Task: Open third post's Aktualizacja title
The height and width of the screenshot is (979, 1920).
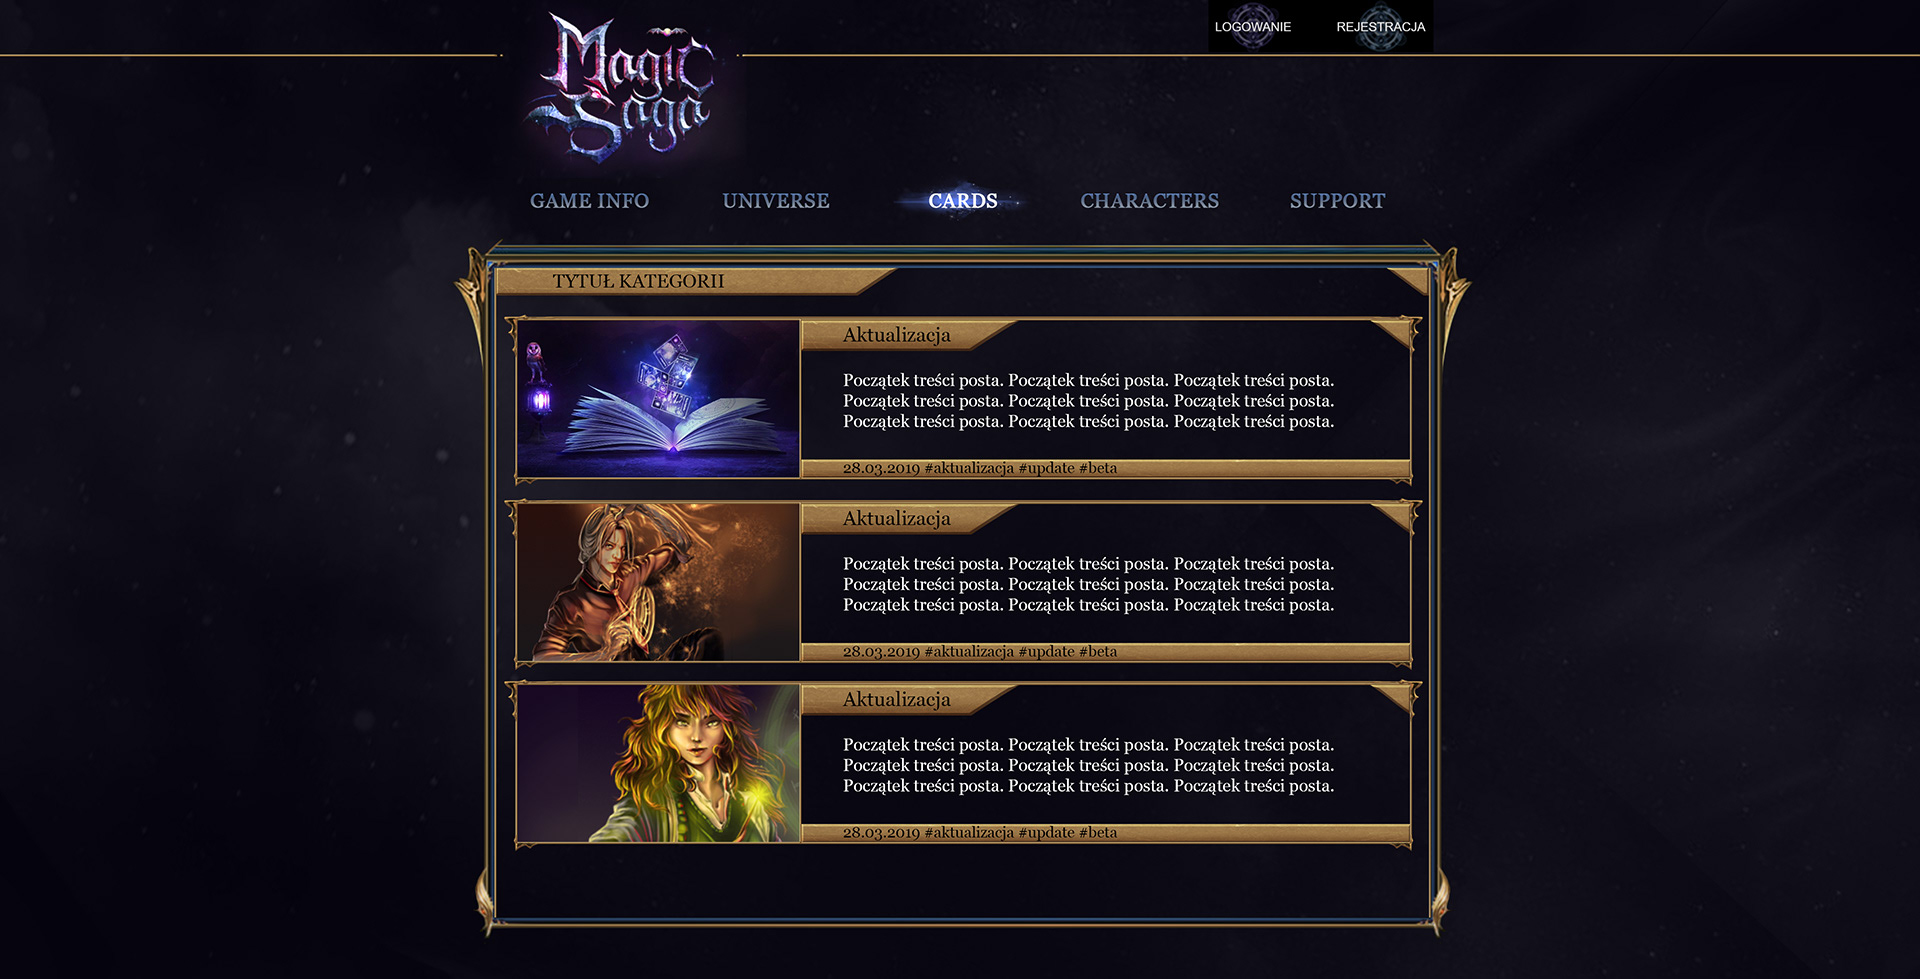Action: coord(896,700)
